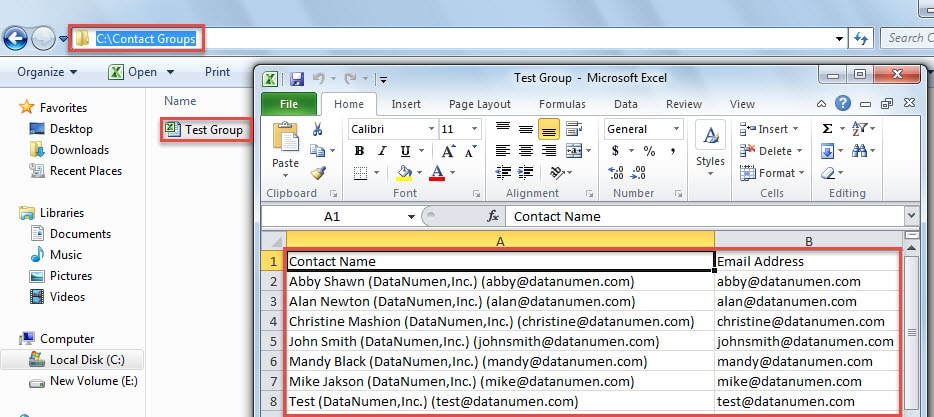This screenshot has height=417, width=934.
Task: Click the Decrease Decimal icon
Action: tap(639, 173)
